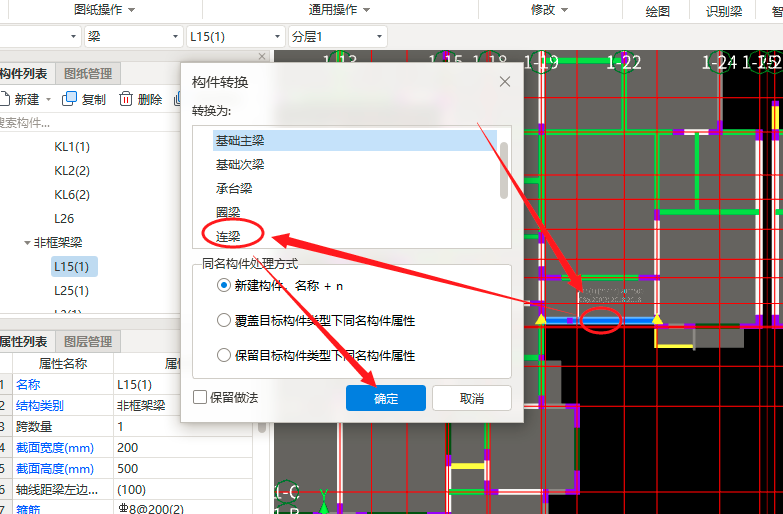Select KL6(2) in the component tree
This screenshot has width=783, height=514.
point(72,195)
